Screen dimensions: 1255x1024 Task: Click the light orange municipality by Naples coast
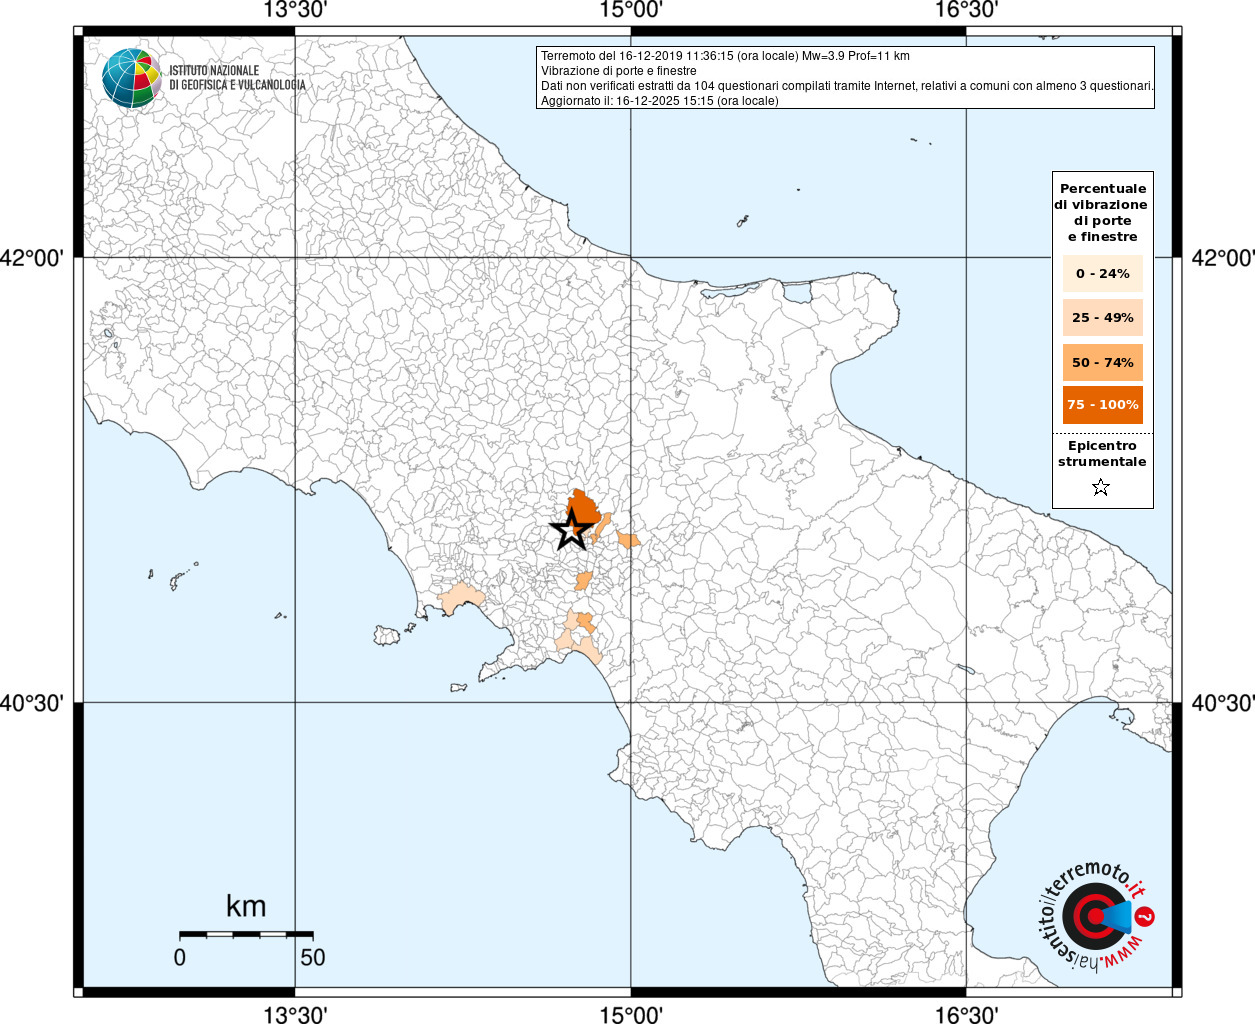point(460,599)
